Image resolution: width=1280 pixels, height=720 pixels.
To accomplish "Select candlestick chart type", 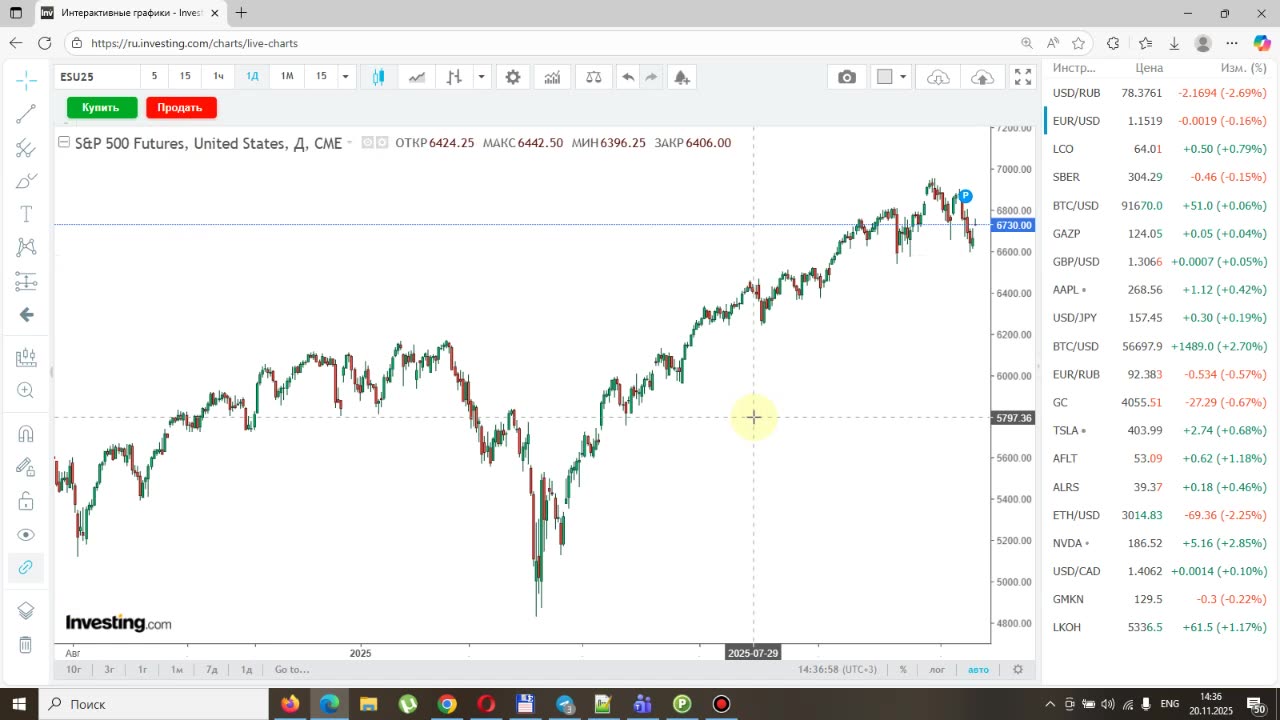I will [378, 77].
